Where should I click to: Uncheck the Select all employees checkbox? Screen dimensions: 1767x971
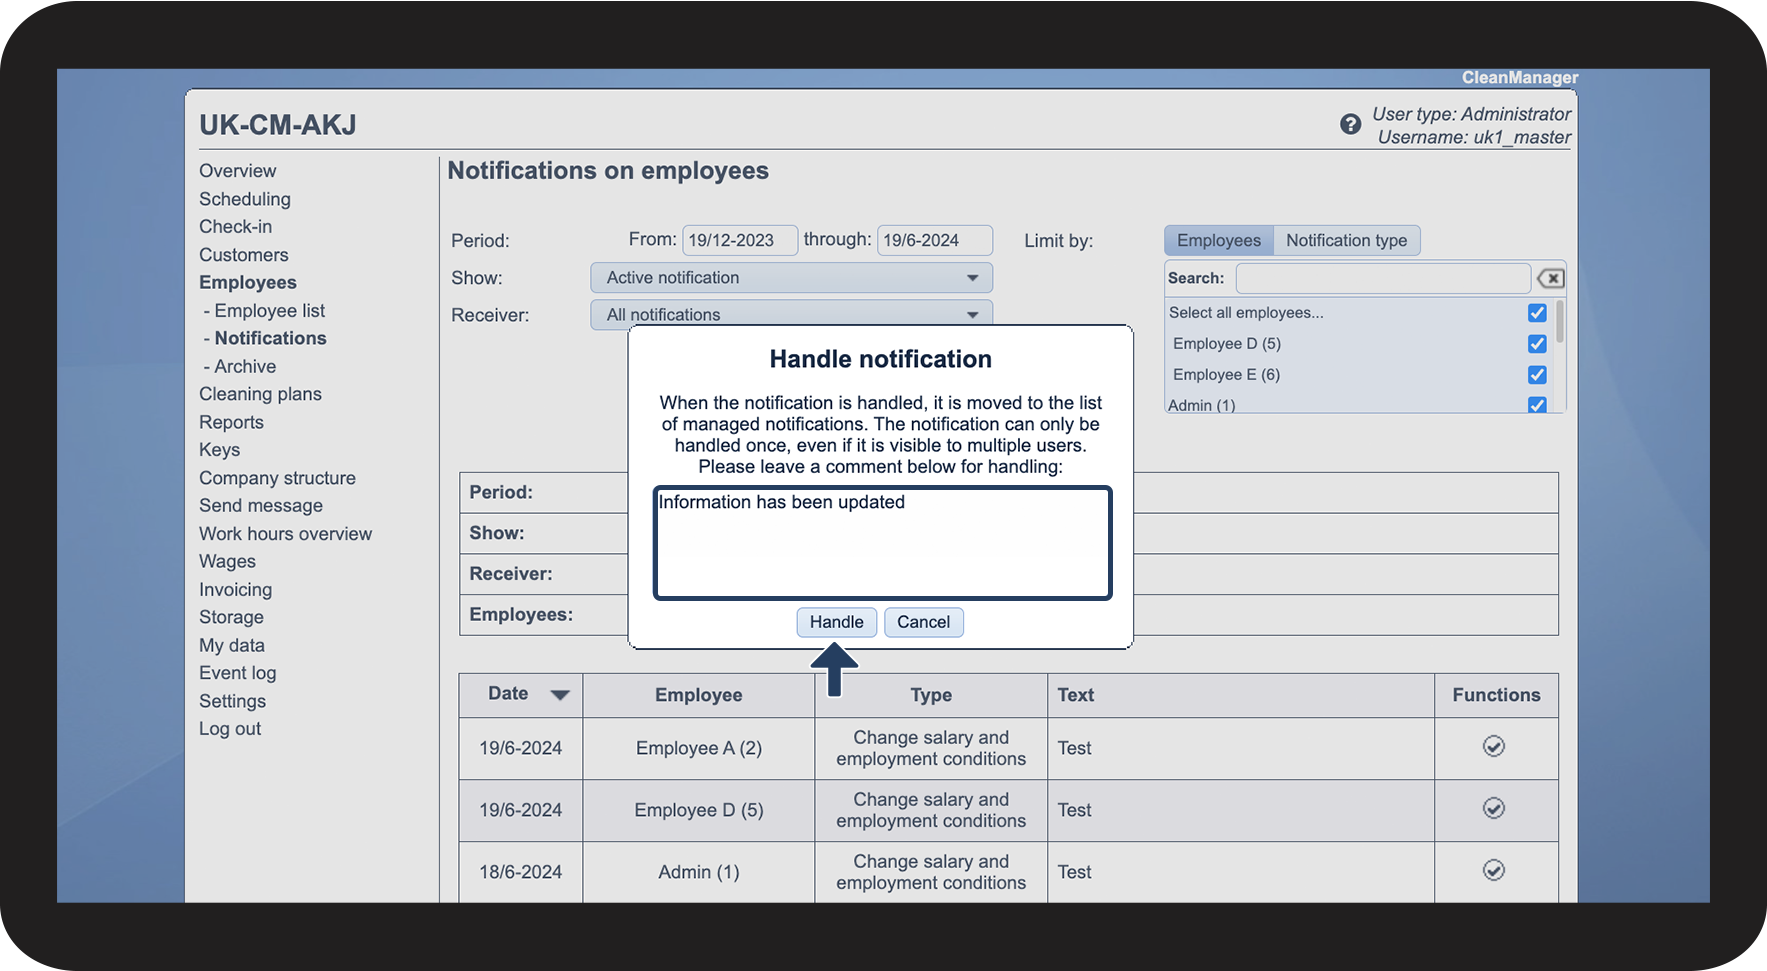[x=1537, y=313]
